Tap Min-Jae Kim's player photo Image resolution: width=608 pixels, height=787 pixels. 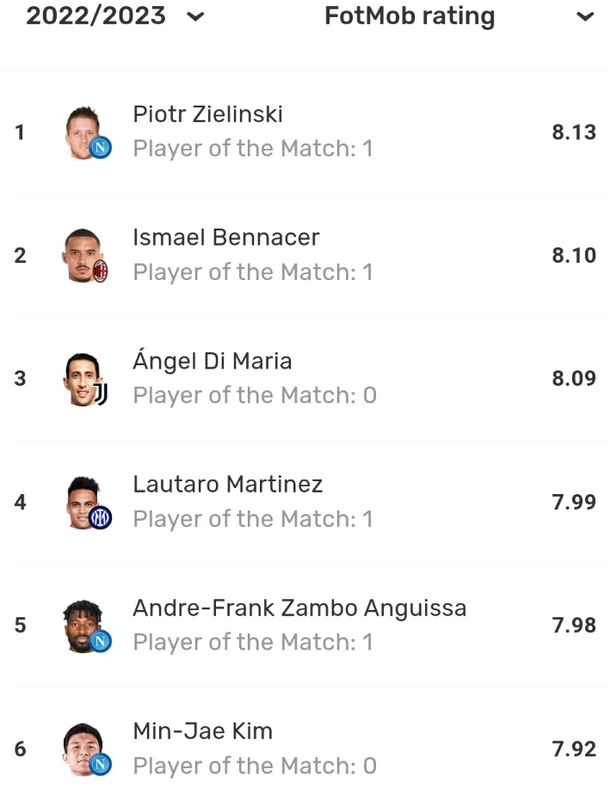[x=82, y=747]
